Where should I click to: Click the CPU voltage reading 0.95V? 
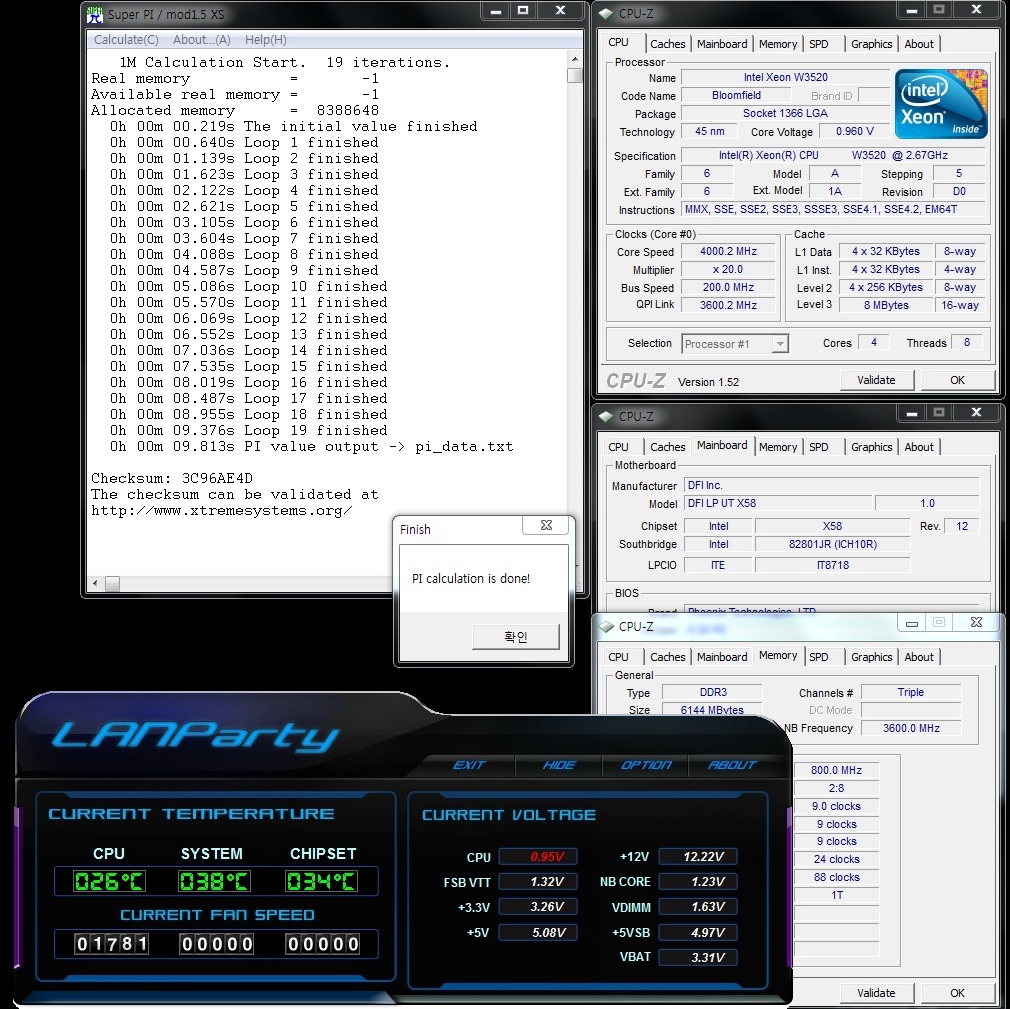(x=538, y=857)
